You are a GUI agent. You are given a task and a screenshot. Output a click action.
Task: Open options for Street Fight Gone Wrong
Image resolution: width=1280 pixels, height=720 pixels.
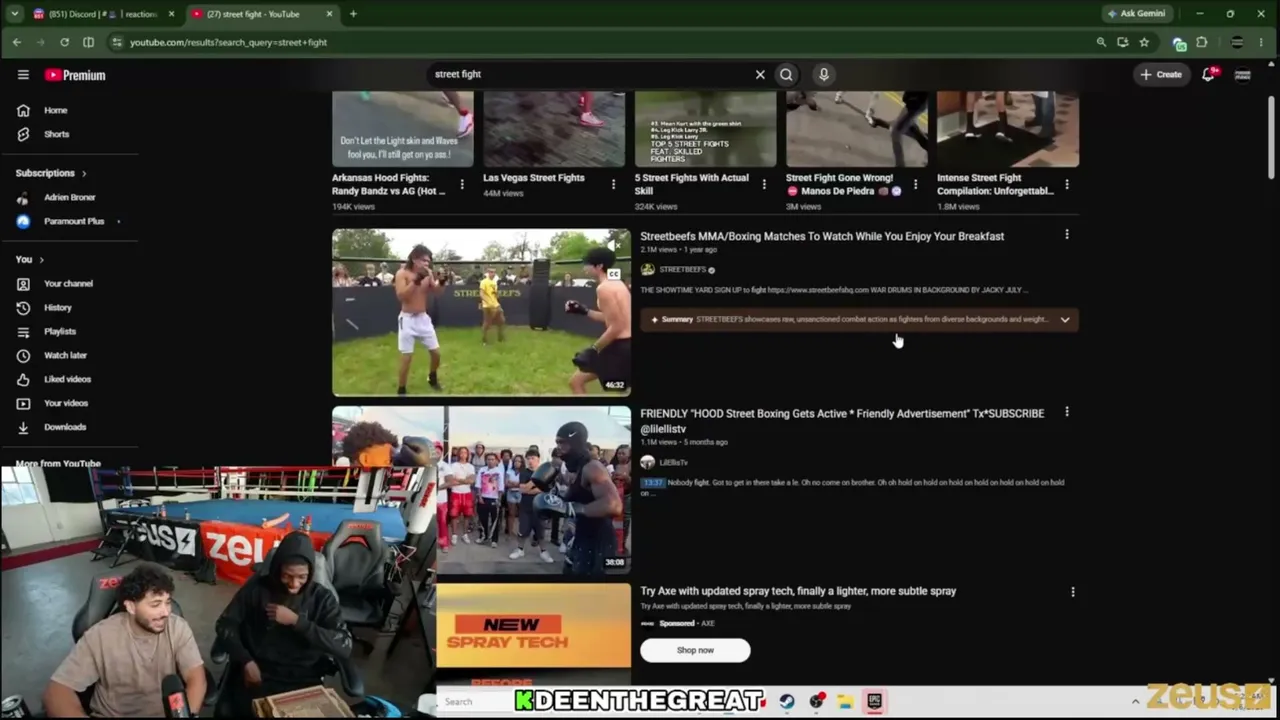click(x=915, y=184)
